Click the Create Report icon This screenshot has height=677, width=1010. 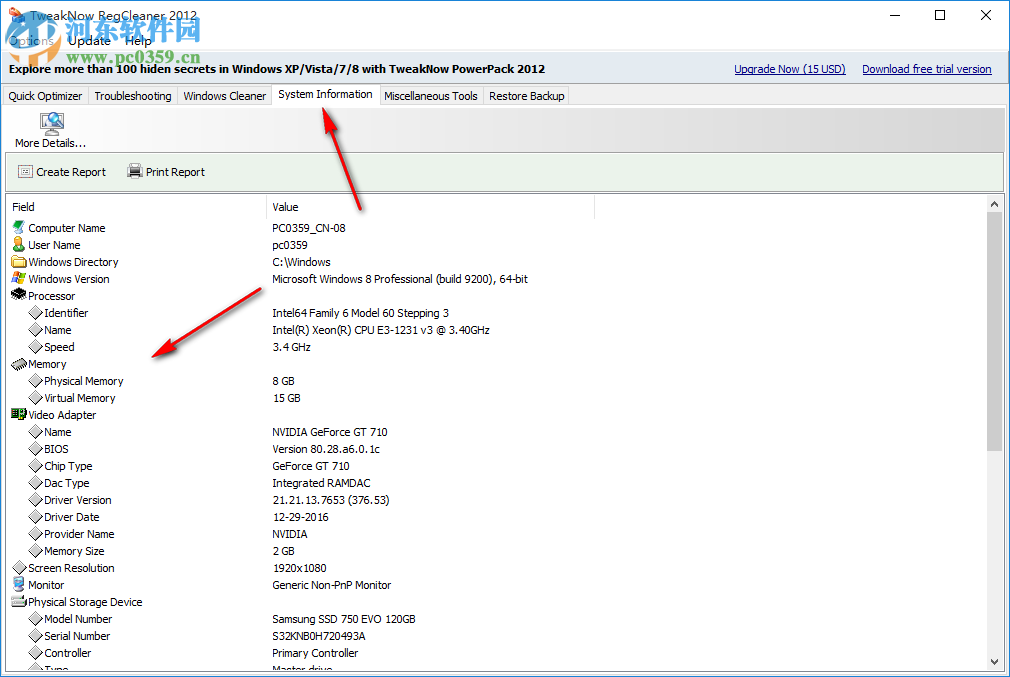tap(26, 171)
